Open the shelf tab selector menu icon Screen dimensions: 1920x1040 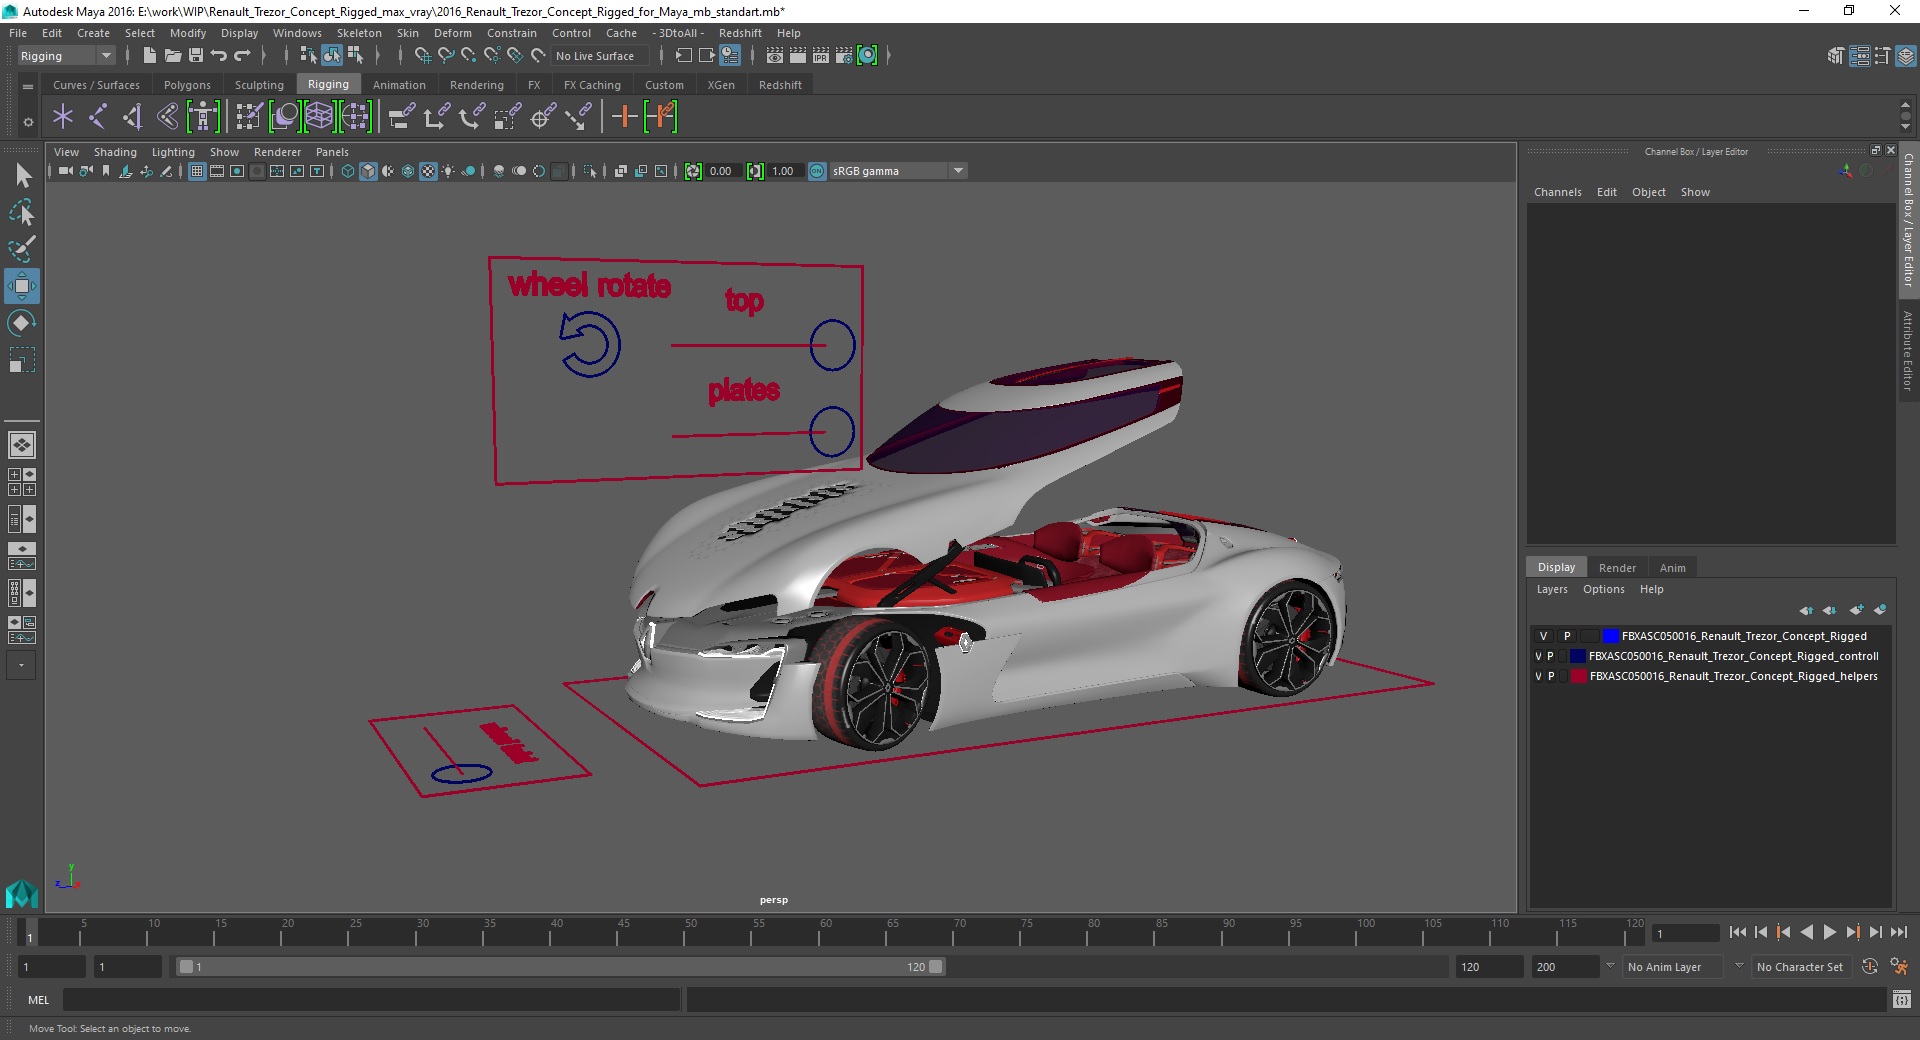28,86
